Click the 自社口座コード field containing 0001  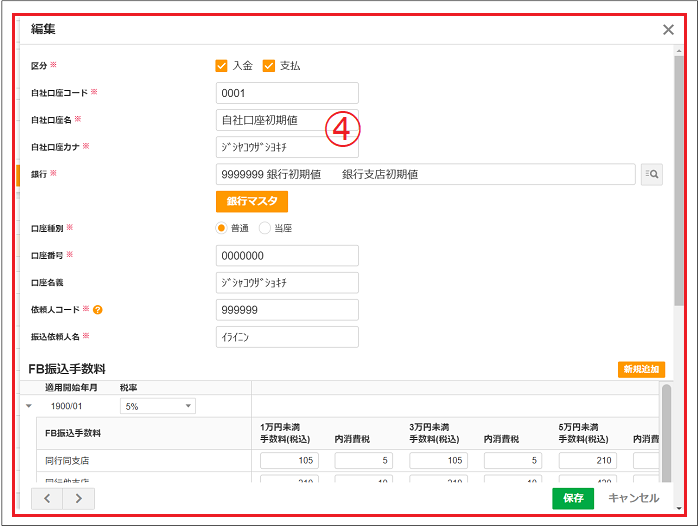coord(287,93)
